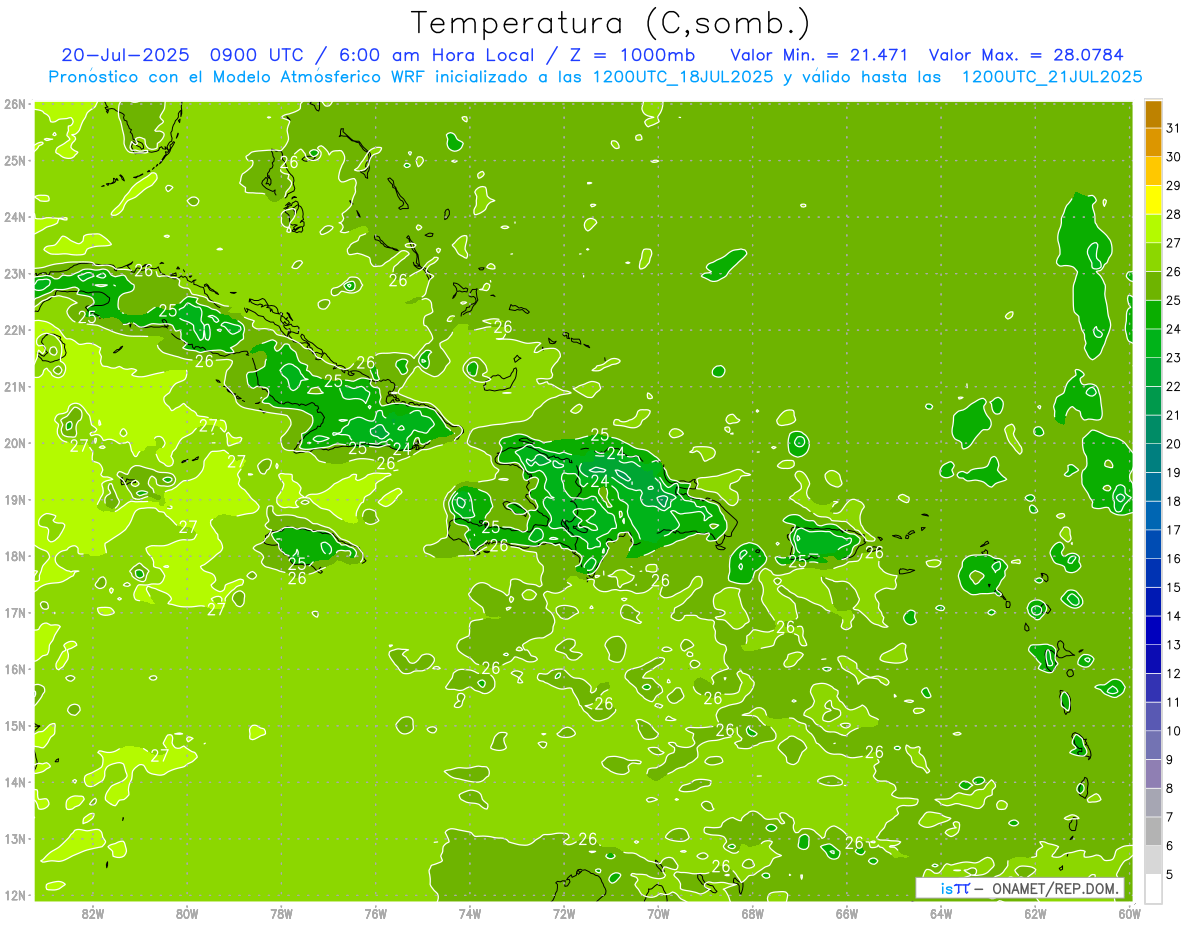
Task: Click the '60W' longitude axis label
Action: point(1129,913)
